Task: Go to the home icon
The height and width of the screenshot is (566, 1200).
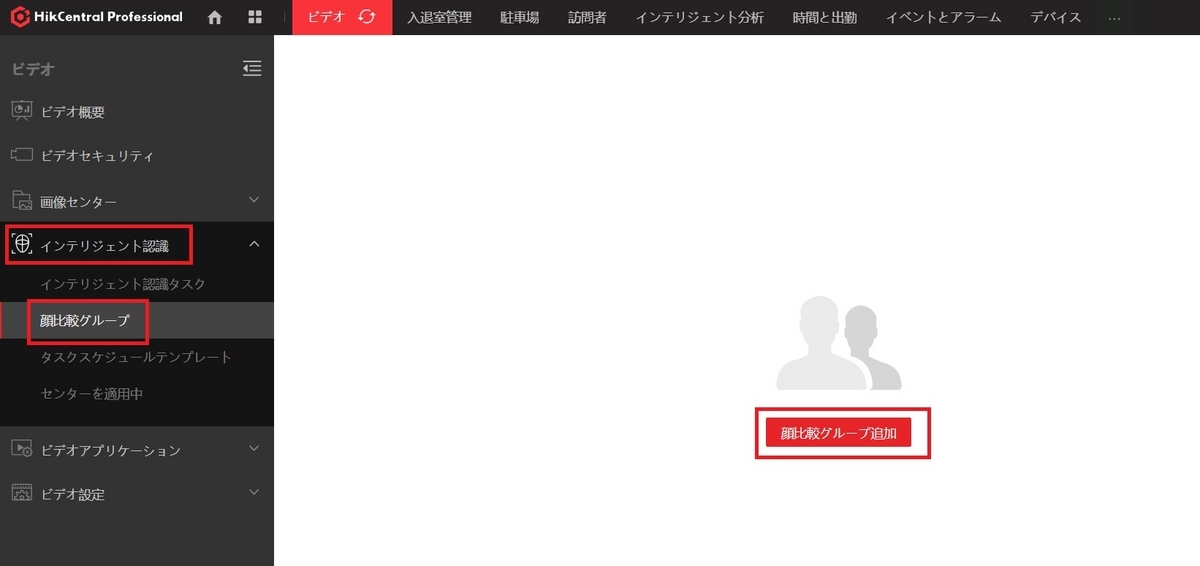Action: tap(215, 17)
